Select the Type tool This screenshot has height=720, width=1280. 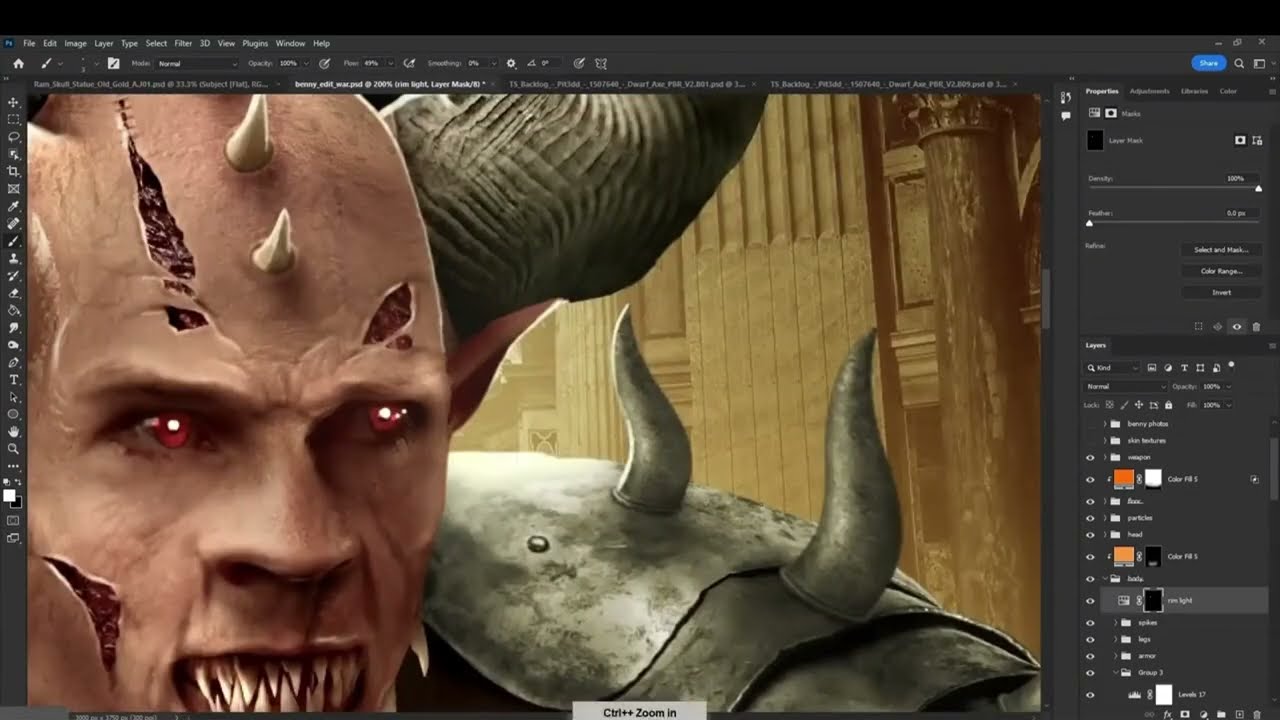(x=13, y=380)
